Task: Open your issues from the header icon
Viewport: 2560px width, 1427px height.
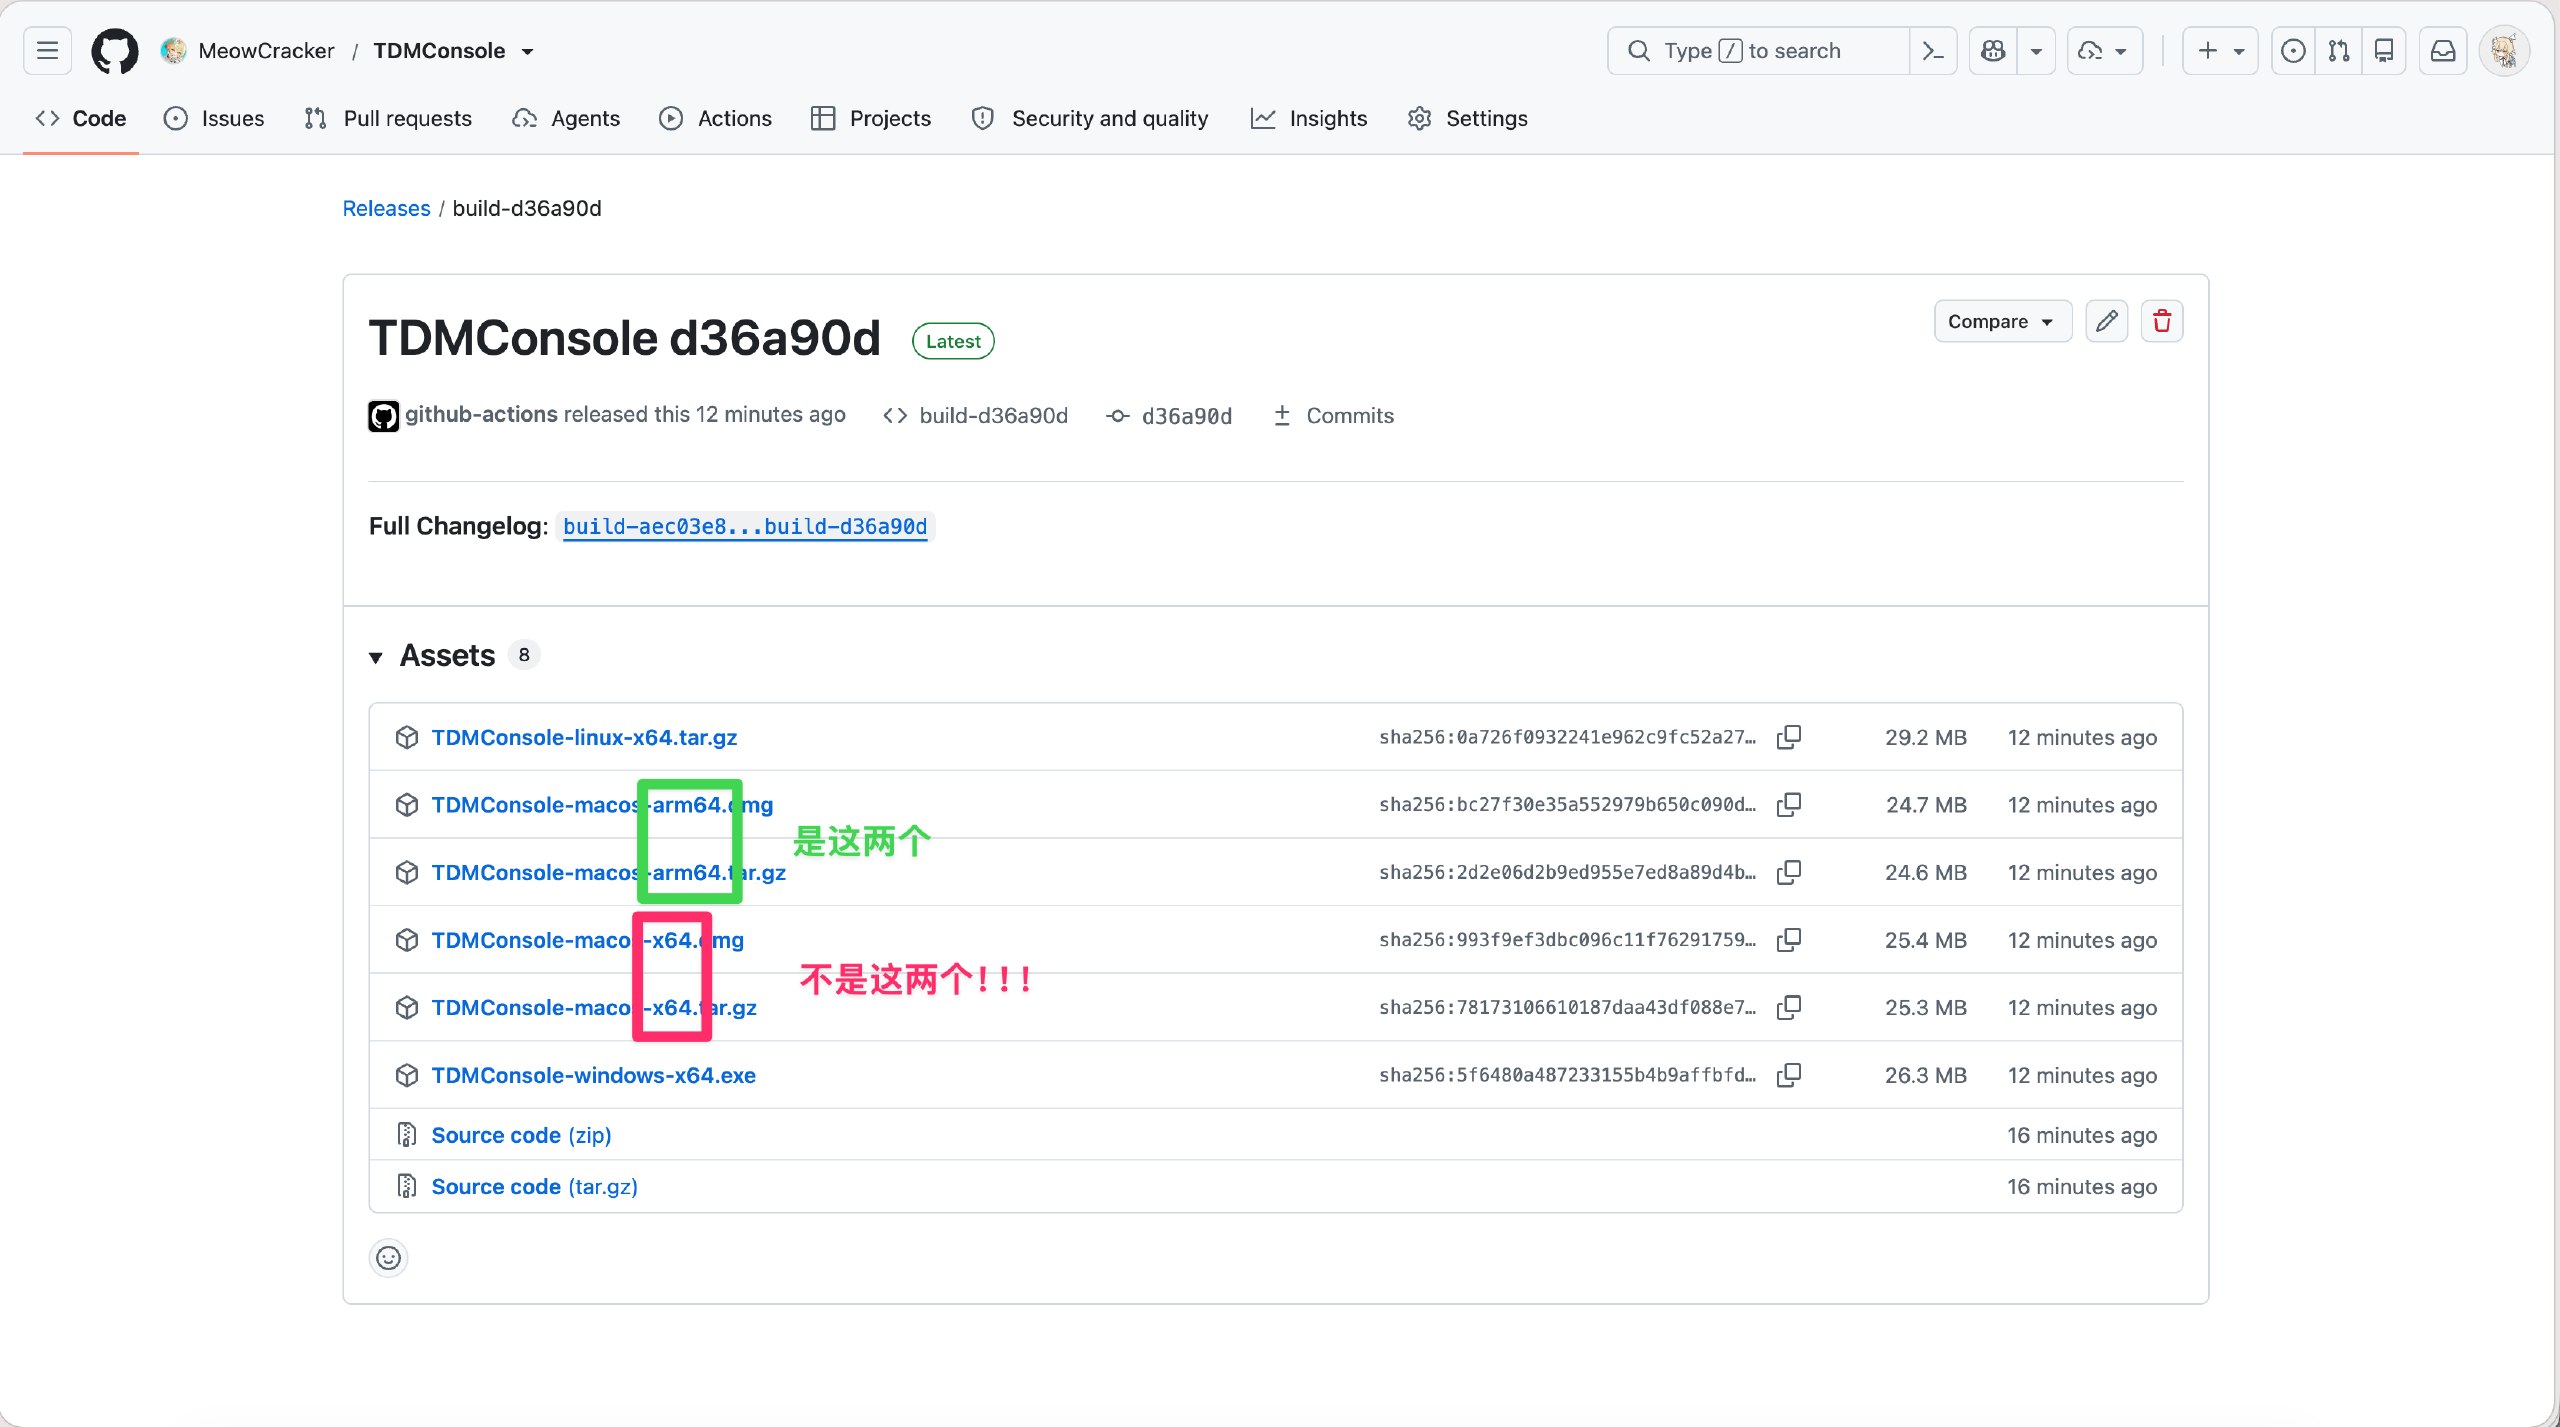Action: click(2293, 51)
